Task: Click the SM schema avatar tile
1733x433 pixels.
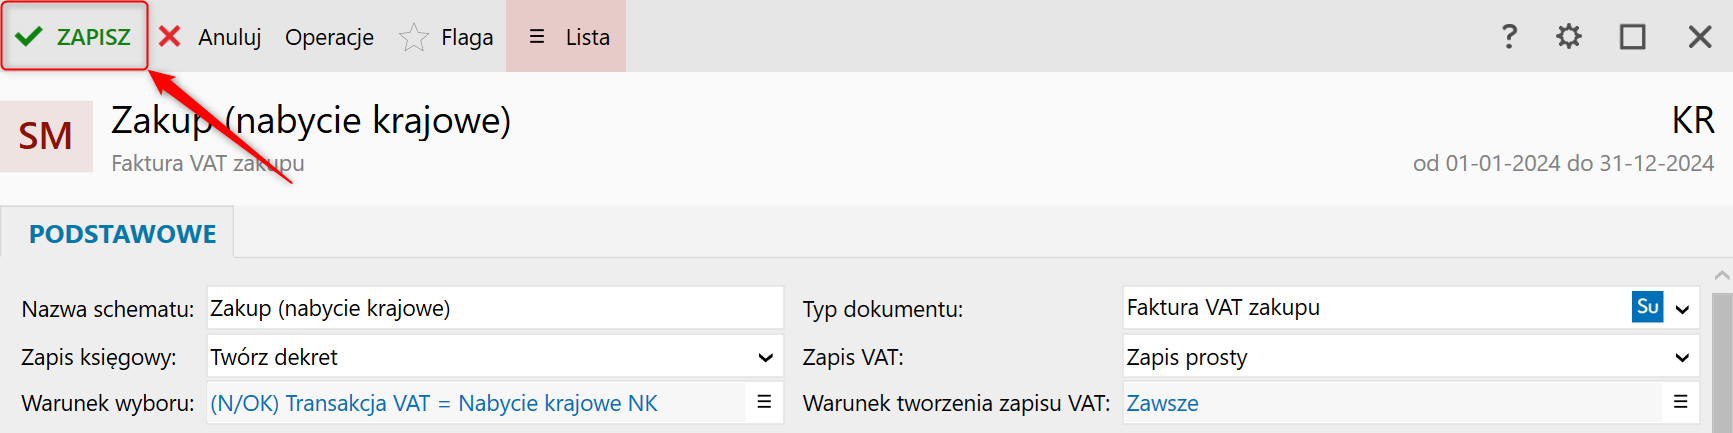Action: [x=46, y=136]
